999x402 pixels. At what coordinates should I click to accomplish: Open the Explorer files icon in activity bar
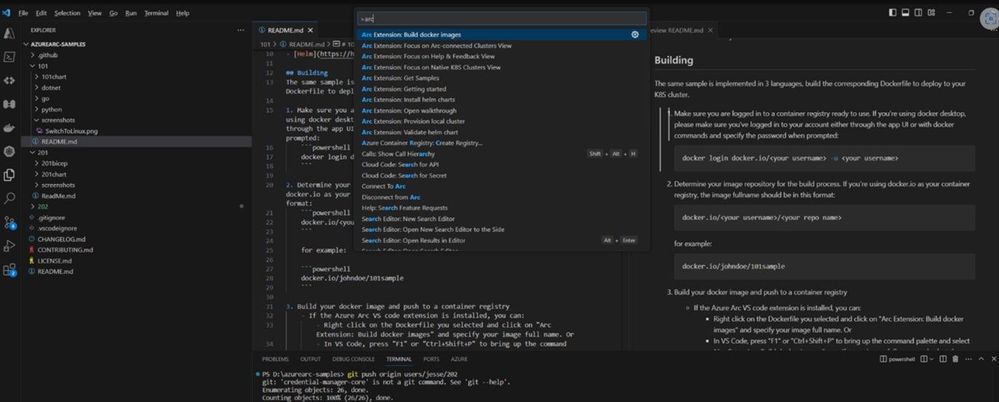tap(10, 175)
